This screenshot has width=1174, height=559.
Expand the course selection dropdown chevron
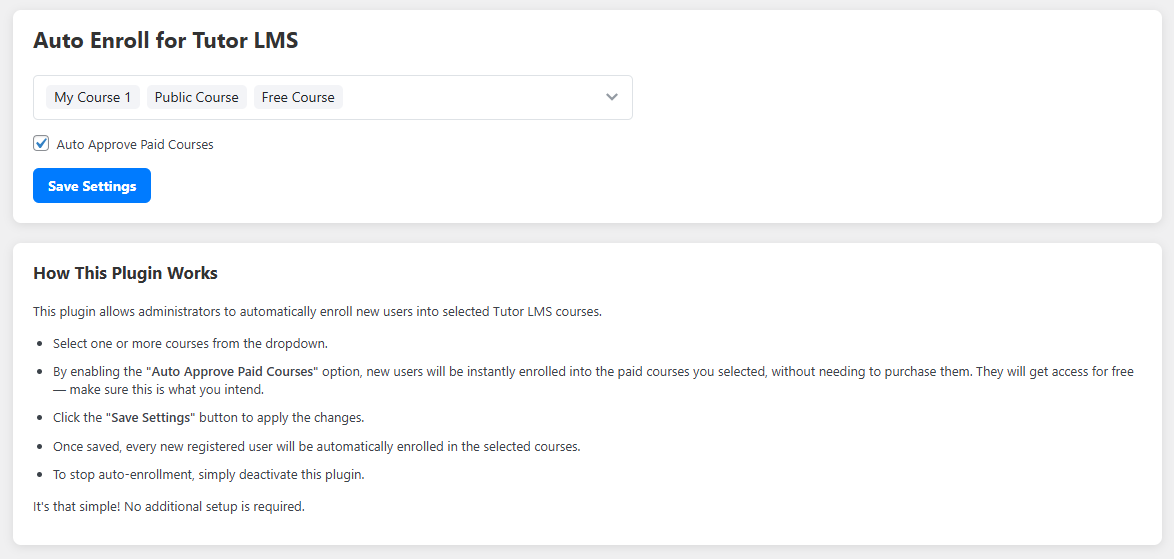[x=612, y=97]
